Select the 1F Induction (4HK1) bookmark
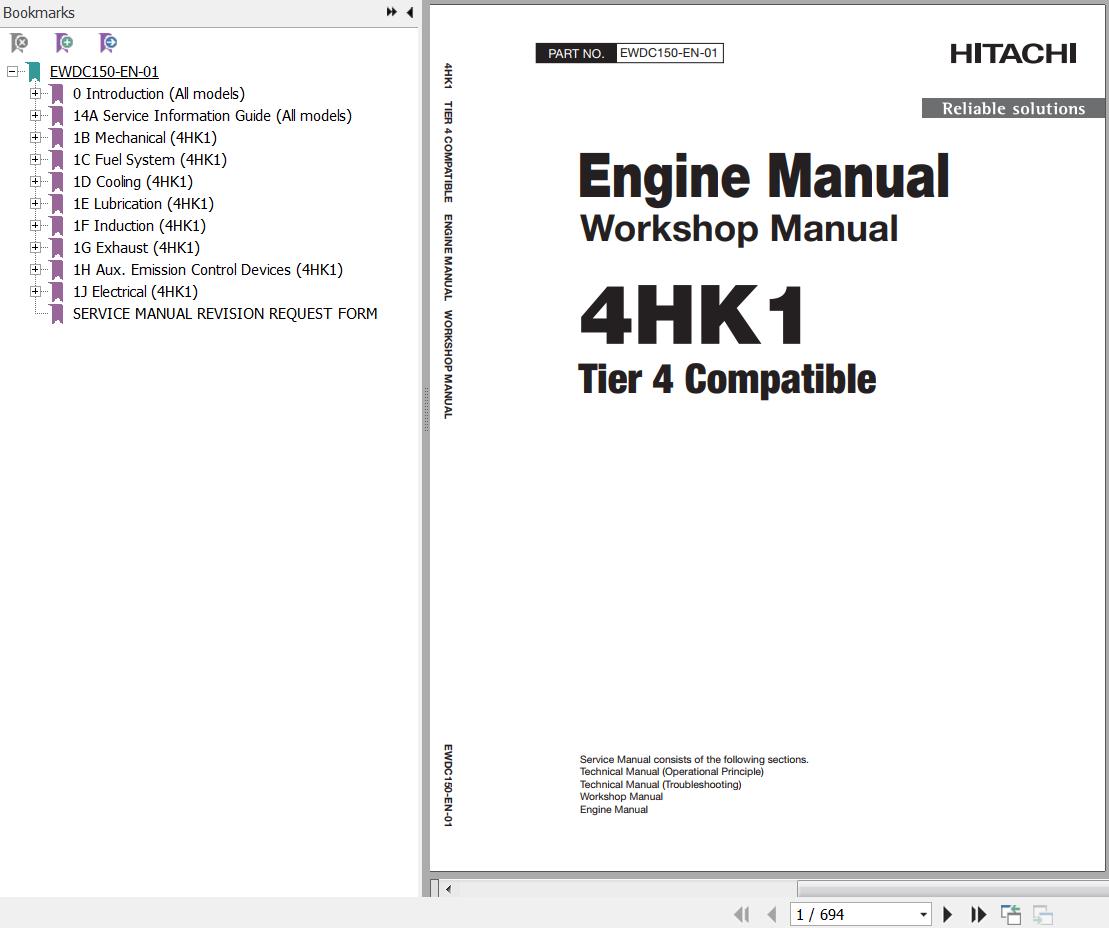Viewport: 1109px width, 928px height. coord(139,225)
